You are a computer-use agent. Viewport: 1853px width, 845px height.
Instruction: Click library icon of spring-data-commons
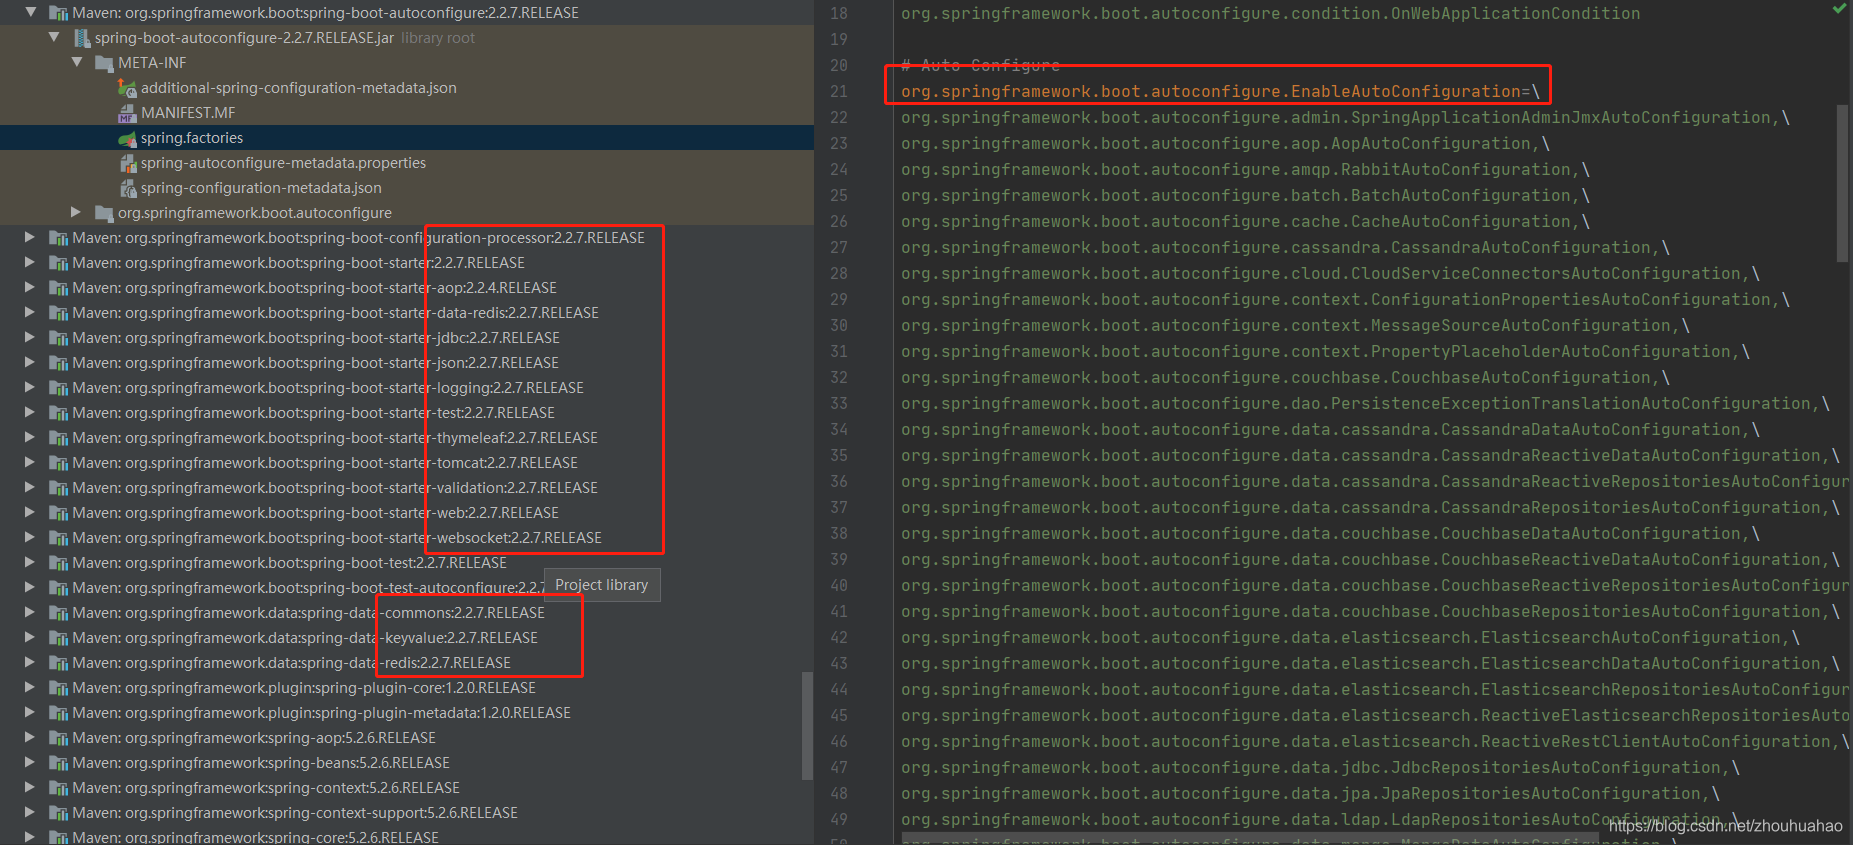[x=59, y=613]
